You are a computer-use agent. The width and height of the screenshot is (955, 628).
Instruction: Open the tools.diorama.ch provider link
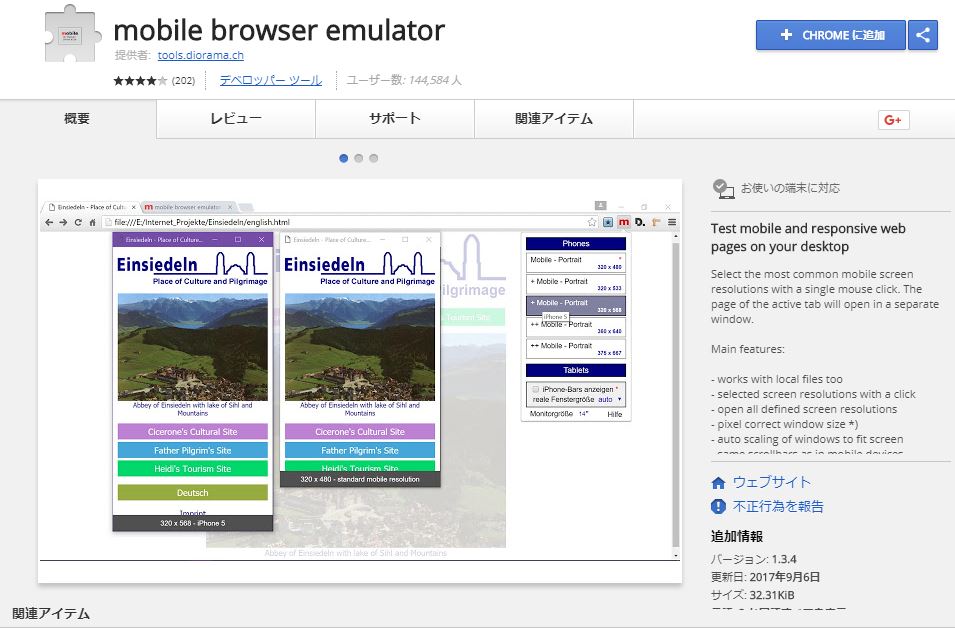click(x=200, y=55)
